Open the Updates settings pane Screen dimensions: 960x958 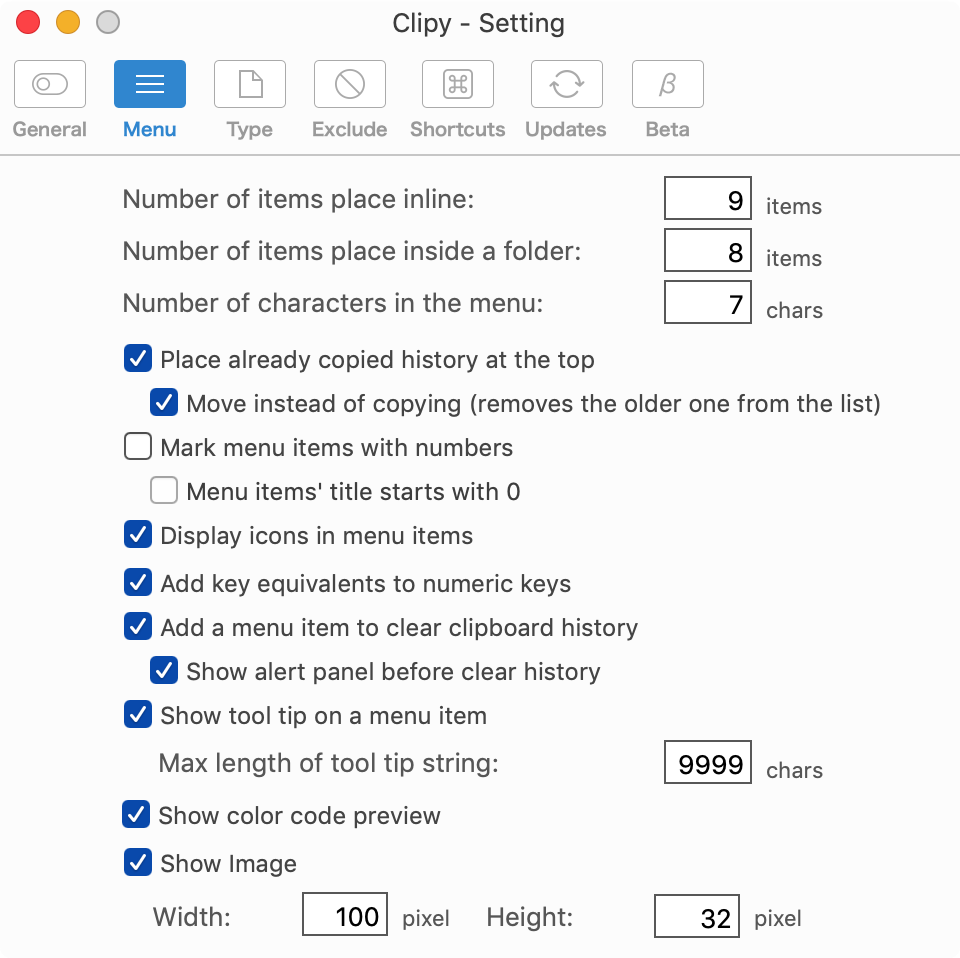pyautogui.click(x=566, y=84)
